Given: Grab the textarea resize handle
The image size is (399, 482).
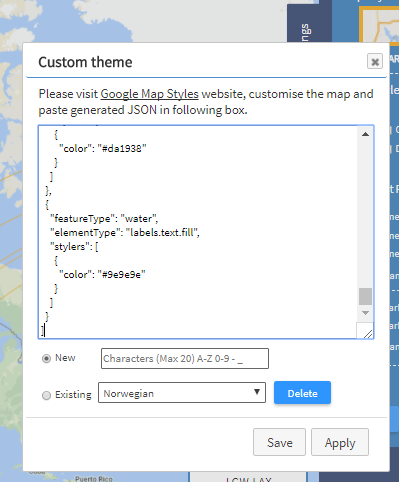Looking at the screenshot, I should click(x=368, y=334).
